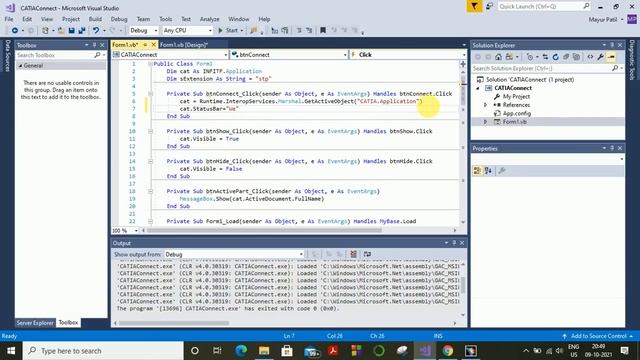Save the current file with Save icon

[x=71, y=31]
